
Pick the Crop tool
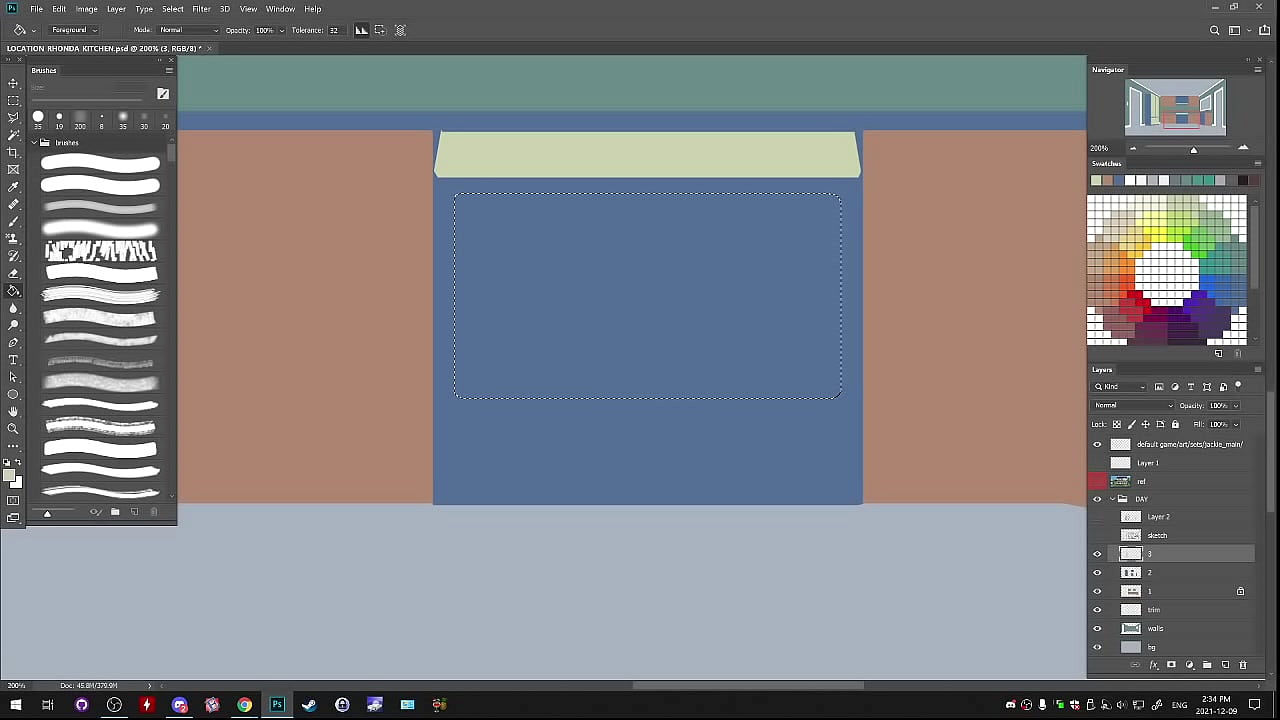pyautogui.click(x=13, y=152)
